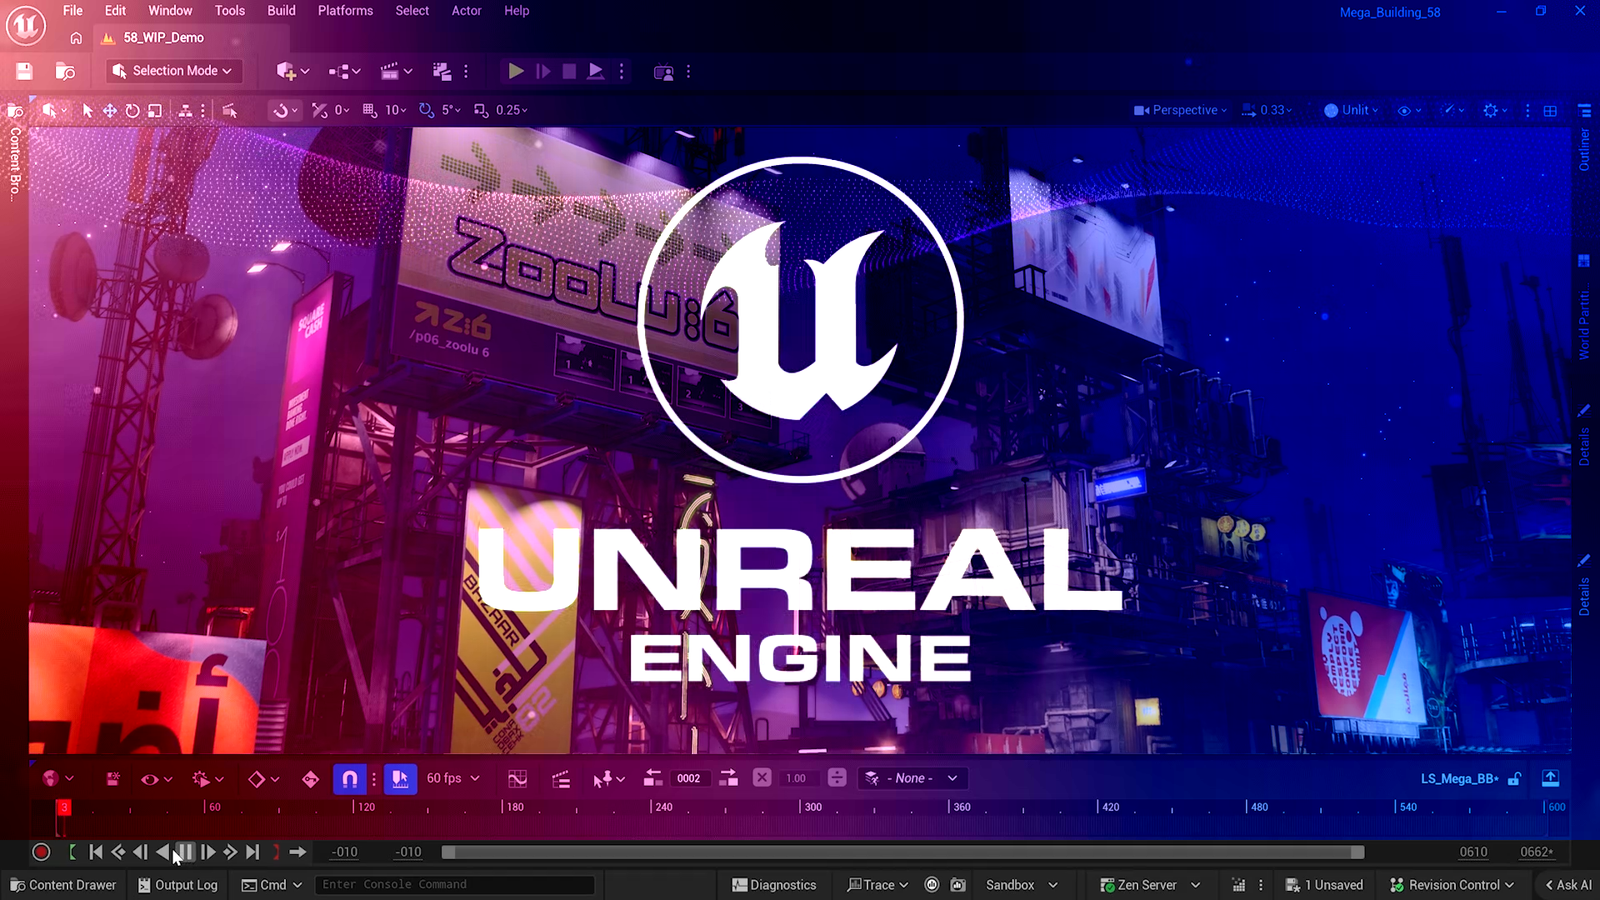1600x900 pixels.
Task: Jump to the start of the sequence
Action: [x=96, y=852]
